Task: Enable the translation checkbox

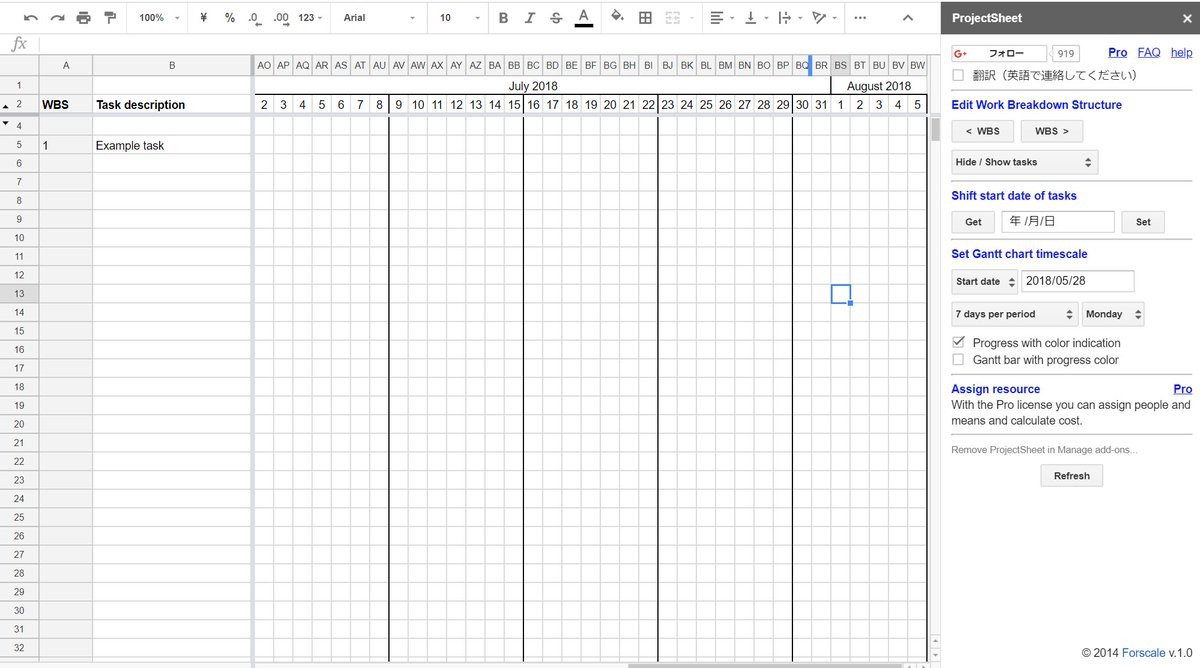Action: (x=958, y=75)
